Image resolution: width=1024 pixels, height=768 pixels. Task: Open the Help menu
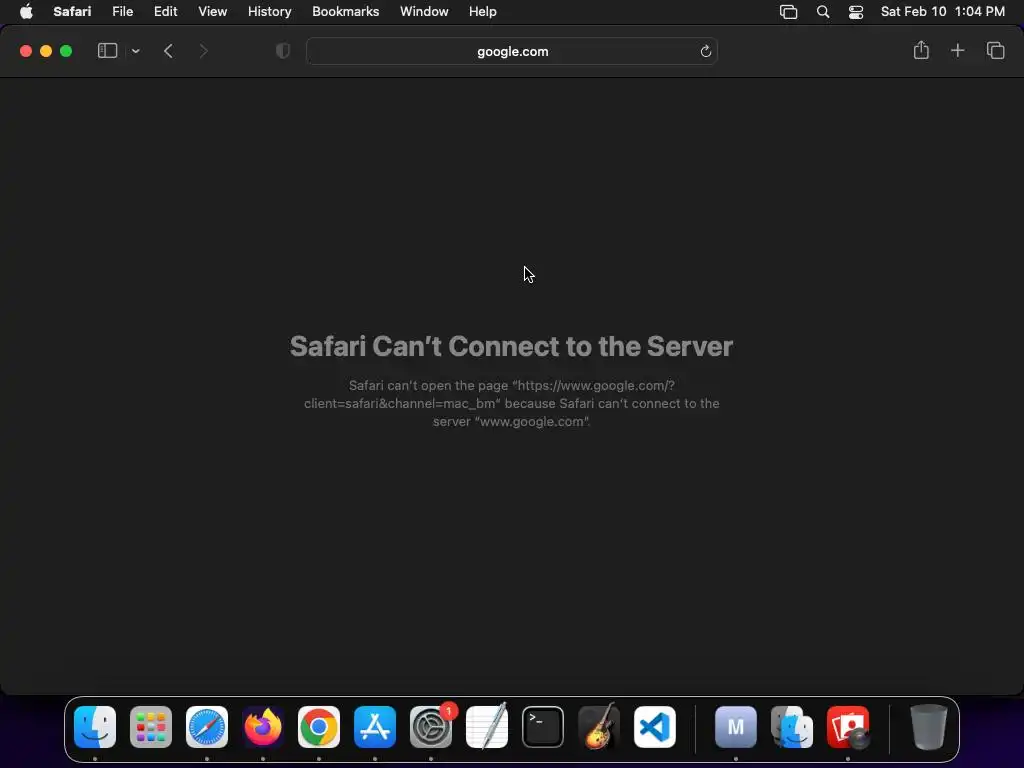(483, 12)
